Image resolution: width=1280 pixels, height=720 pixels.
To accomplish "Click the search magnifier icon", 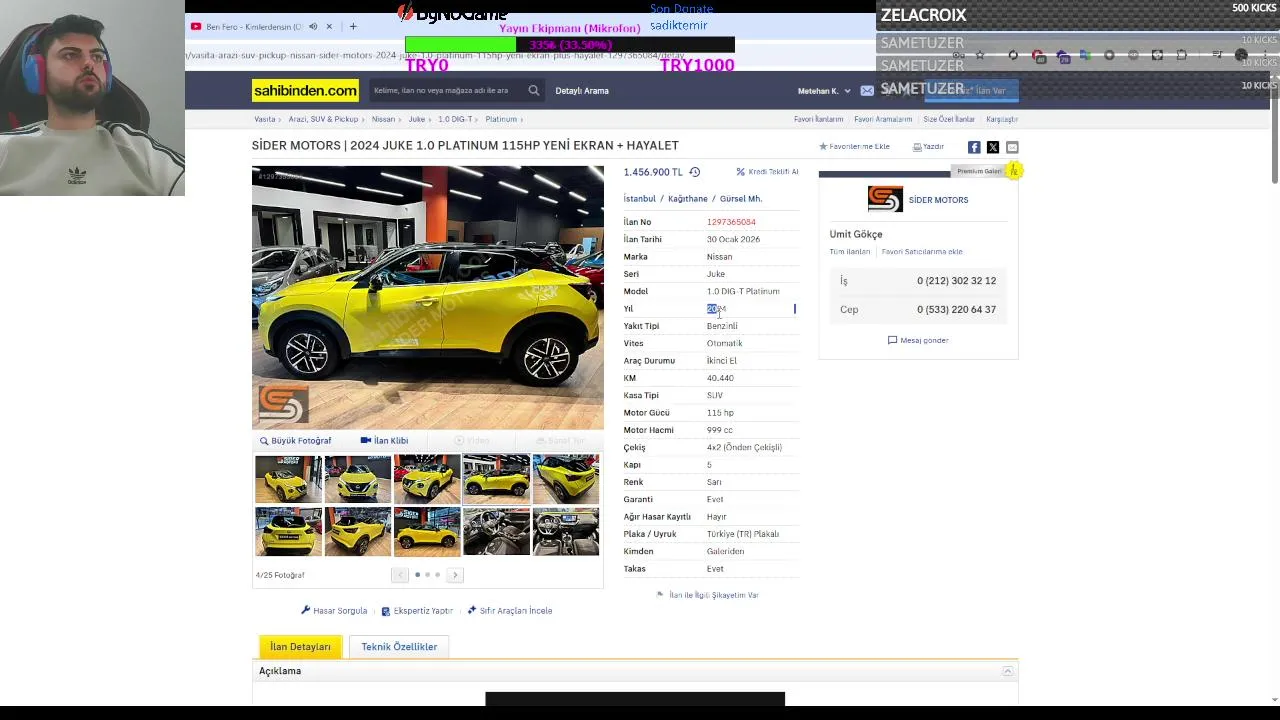I will (x=533, y=90).
